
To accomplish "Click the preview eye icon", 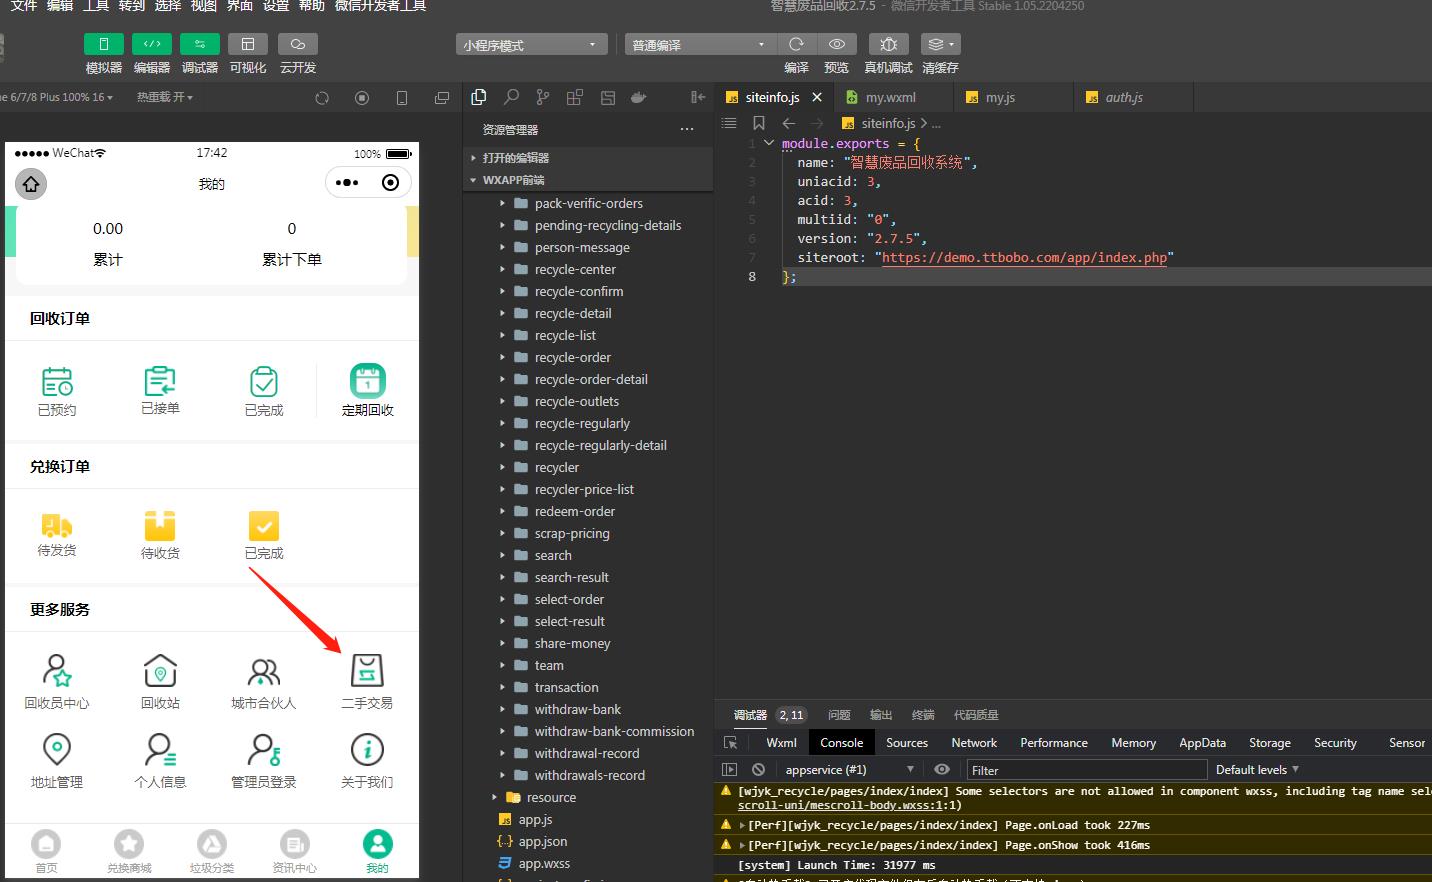I will coord(837,44).
